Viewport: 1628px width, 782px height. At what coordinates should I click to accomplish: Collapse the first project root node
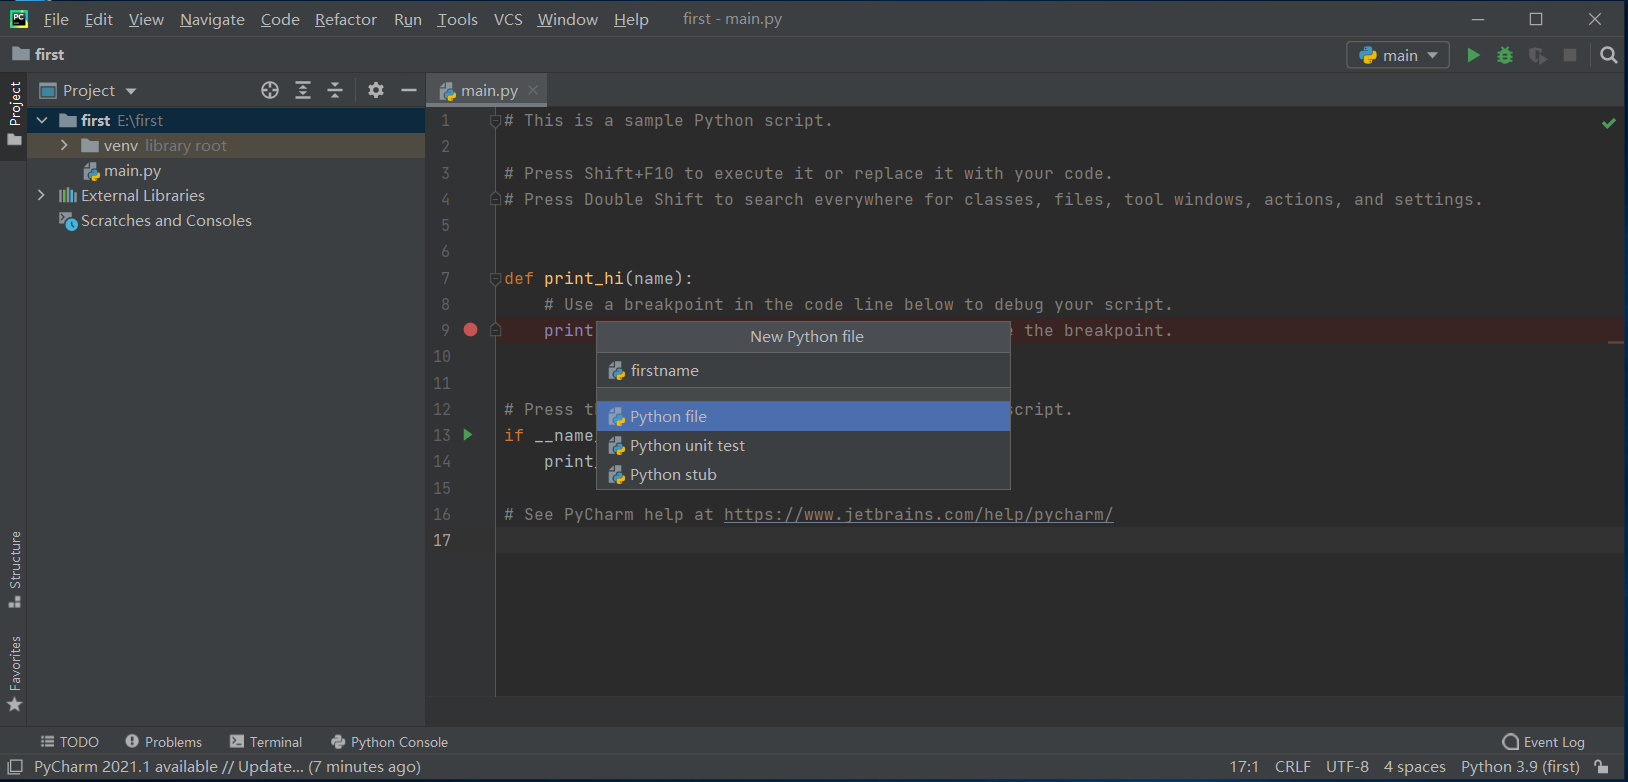point(42,120)
